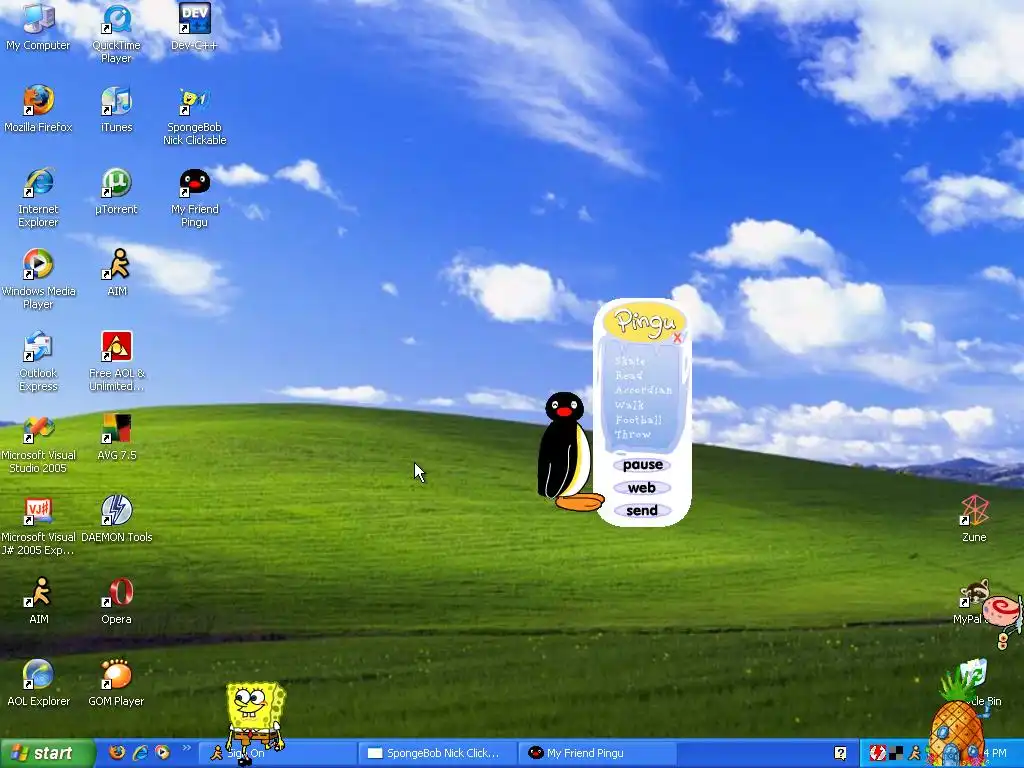Select the Dev-C++ desktop shortcut

click(x=194, y=27)
